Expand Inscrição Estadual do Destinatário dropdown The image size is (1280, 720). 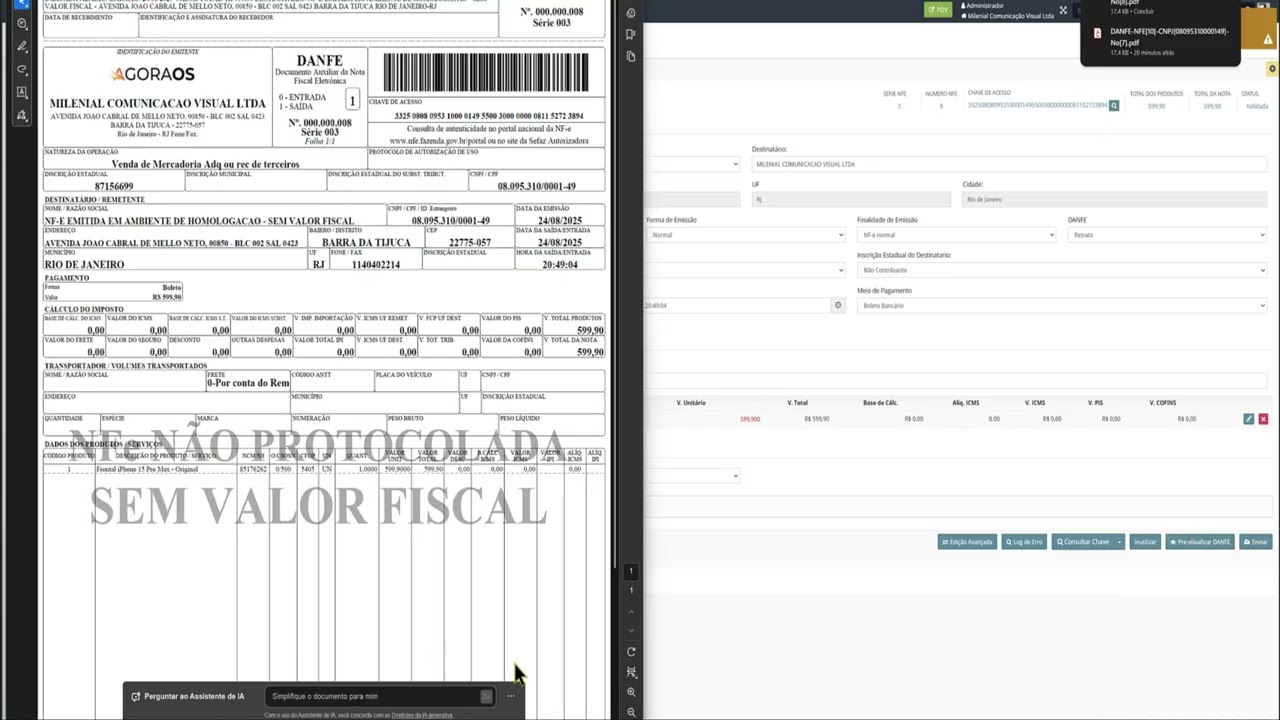1062,270
